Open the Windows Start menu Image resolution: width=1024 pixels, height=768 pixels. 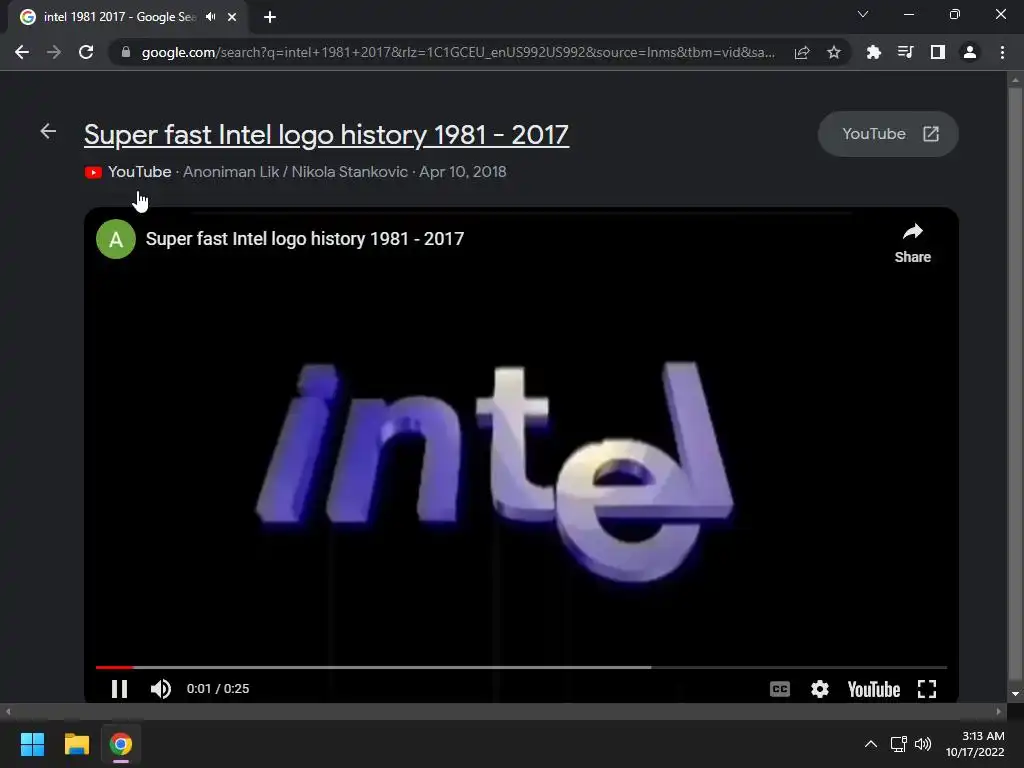32,744
